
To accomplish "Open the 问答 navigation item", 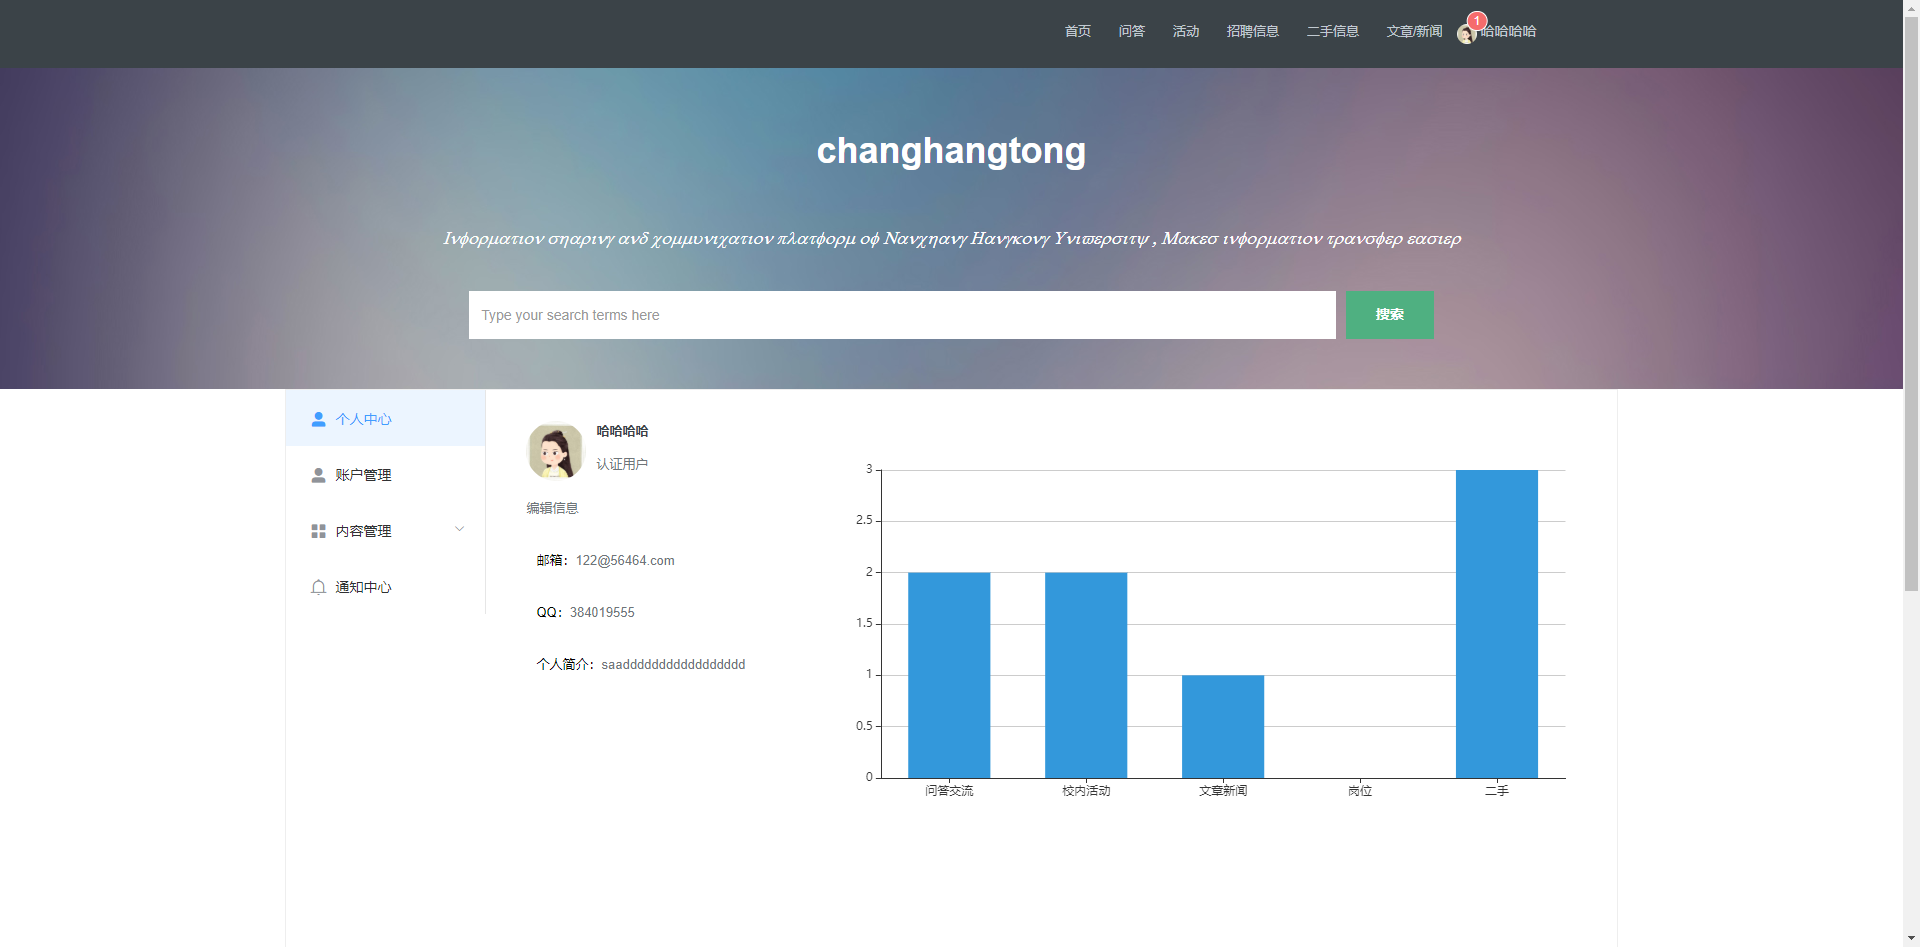I will pyautogui.click(x=1131, y=31).
